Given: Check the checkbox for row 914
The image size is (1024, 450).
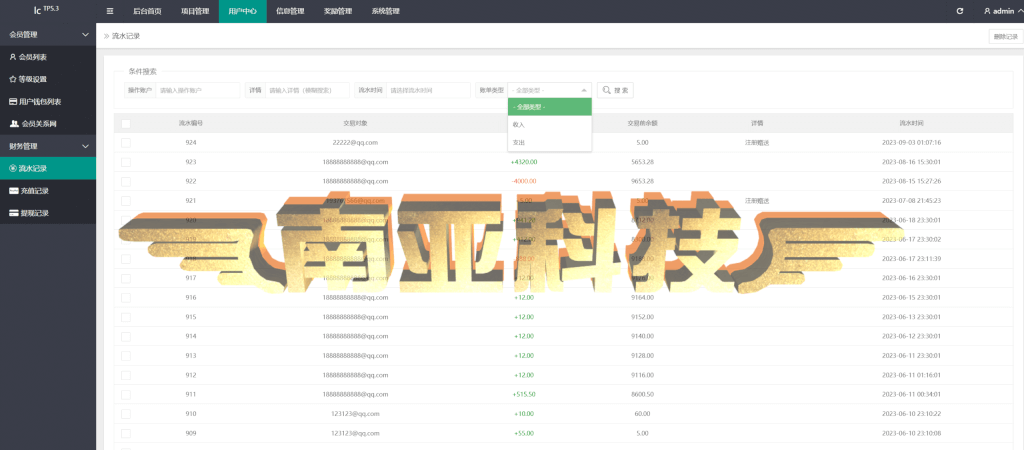Looking at the screenshot, I should point(126,336).
